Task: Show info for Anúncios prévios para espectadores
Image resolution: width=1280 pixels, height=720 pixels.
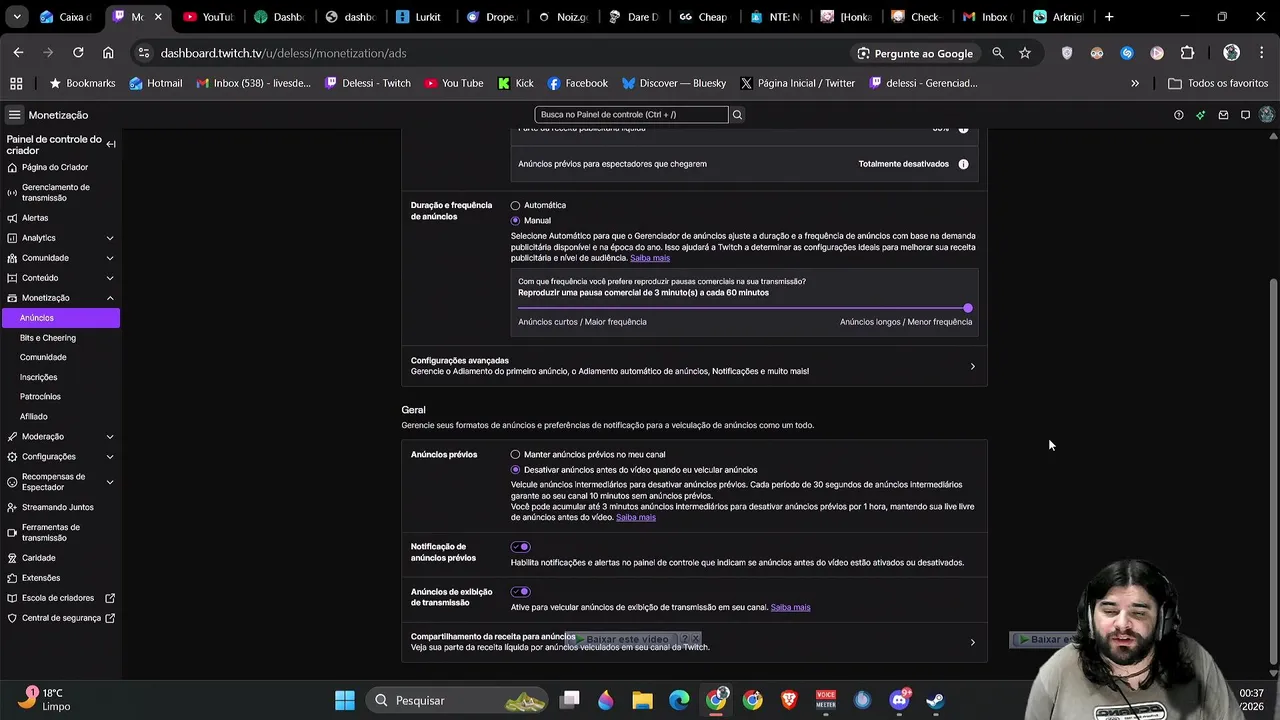Action: 963,164
